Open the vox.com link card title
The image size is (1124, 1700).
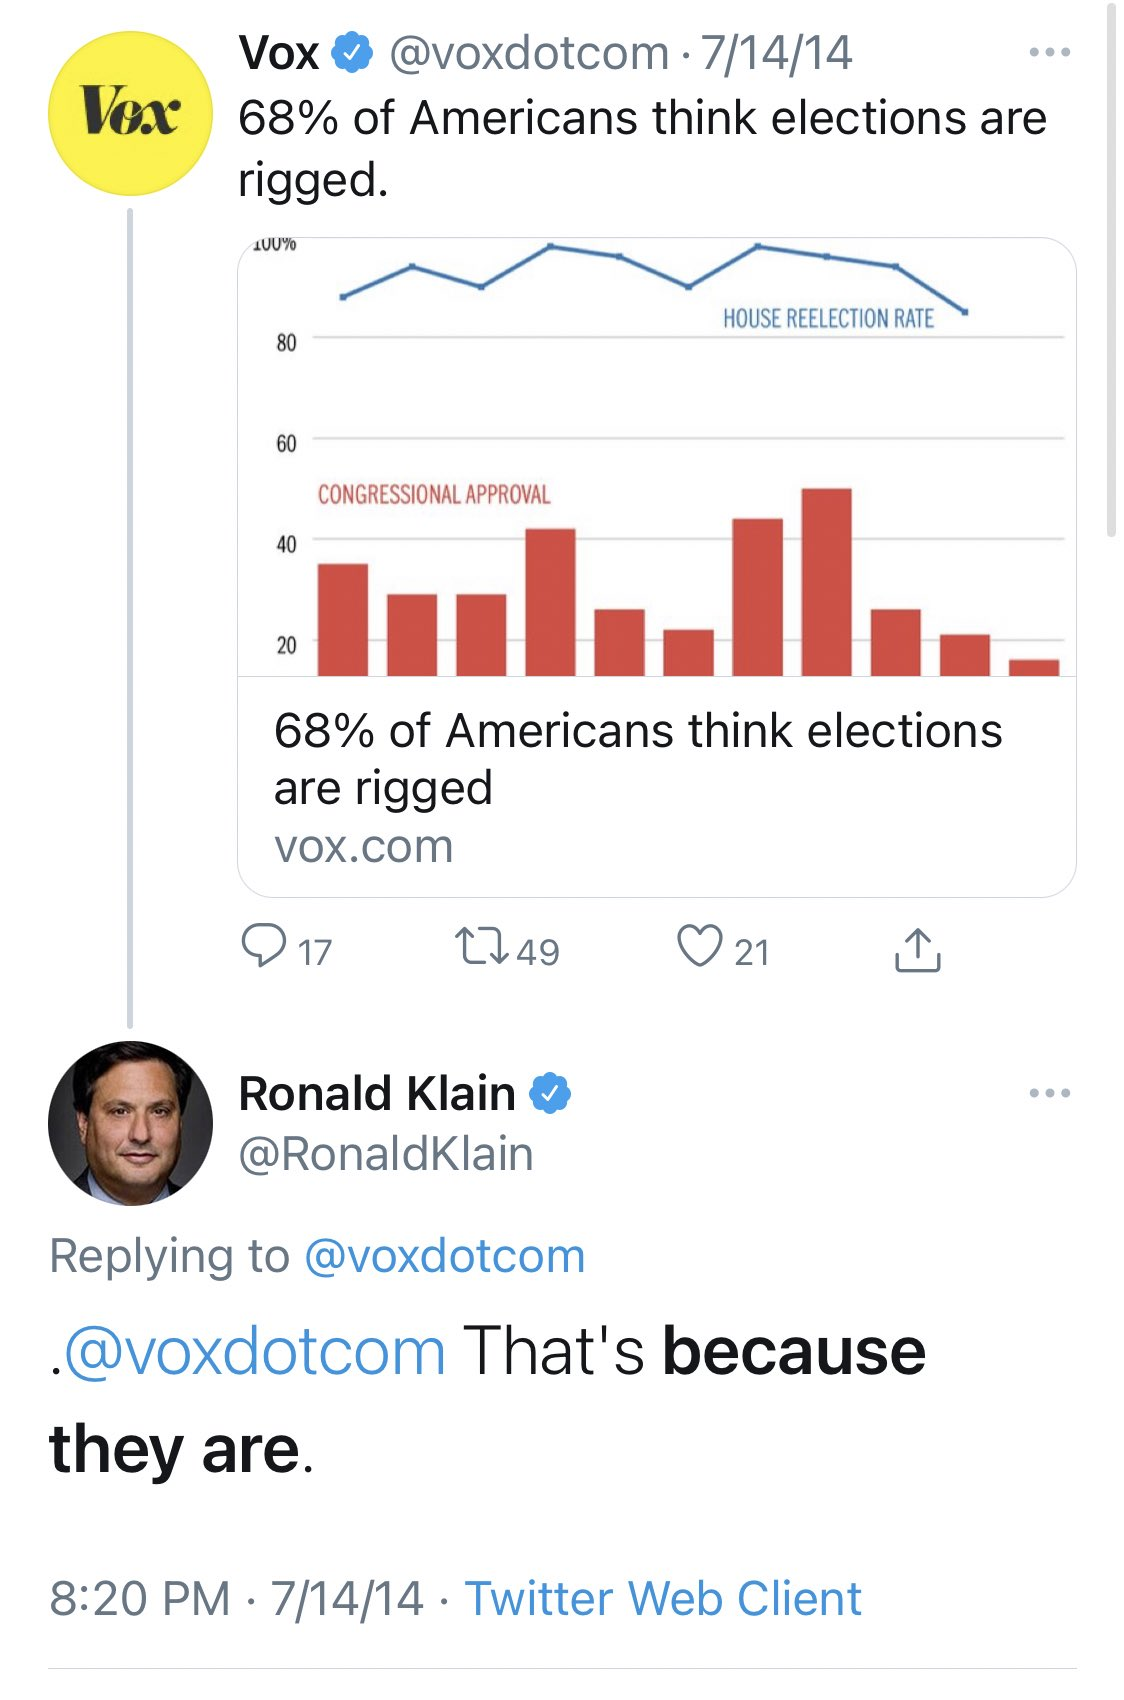coord(638,759)
